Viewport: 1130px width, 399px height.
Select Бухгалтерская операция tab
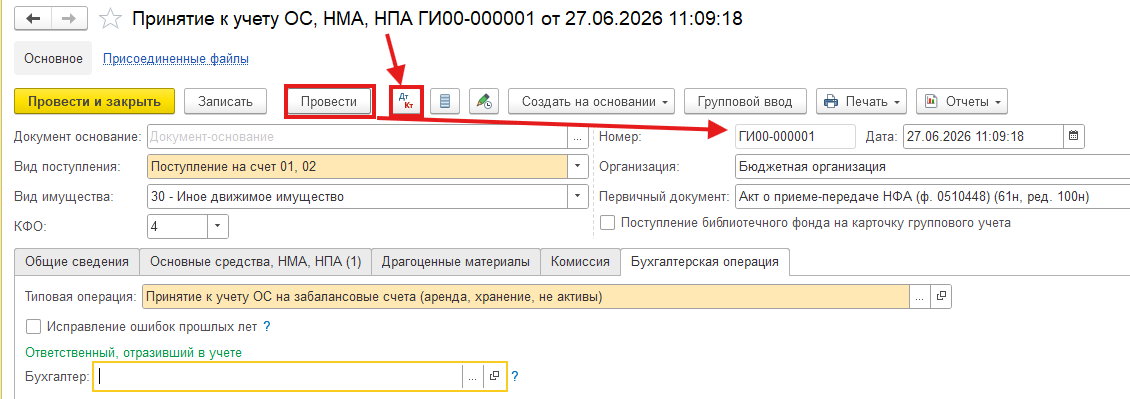pos(705,262)
